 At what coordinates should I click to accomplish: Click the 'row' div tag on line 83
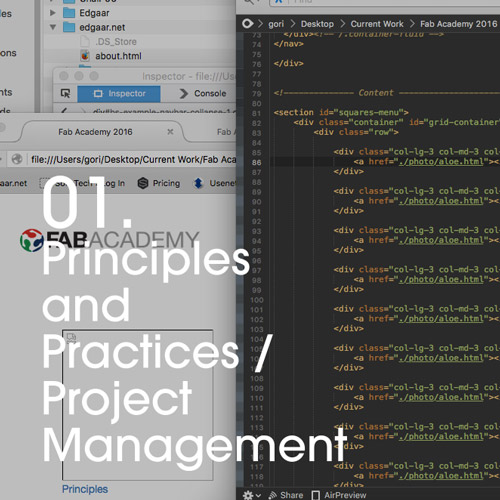[356, 132]
